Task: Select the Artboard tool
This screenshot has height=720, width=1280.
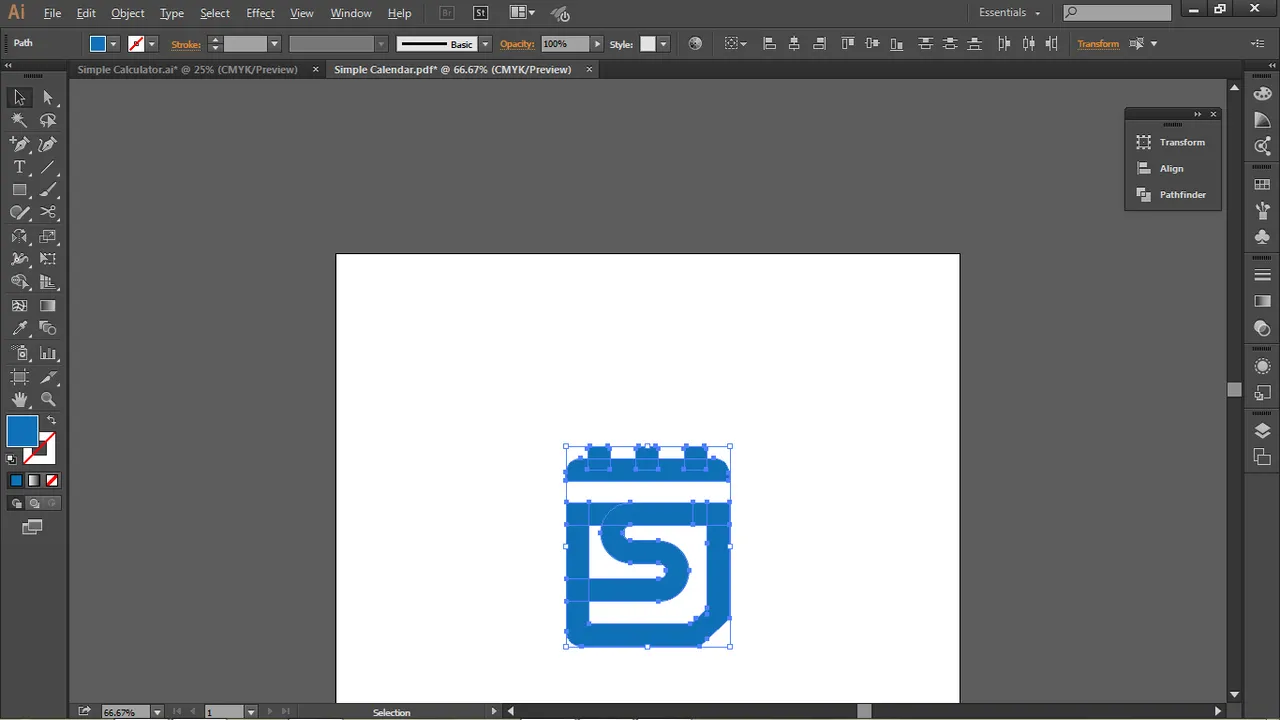Action: (19, 377)
